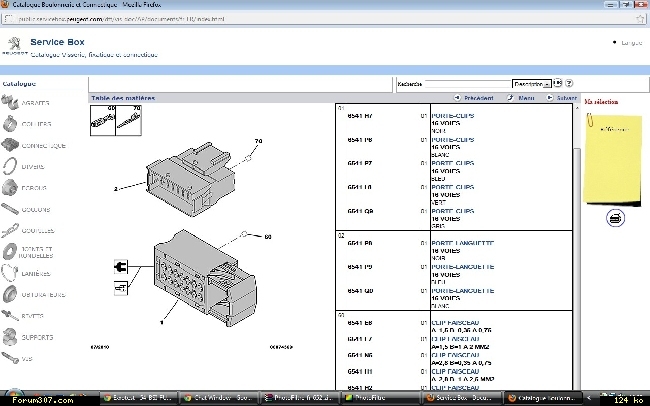The image size is (650, 406).
Task: Select the LANIÈRES strap icon
Action: coord(10,273)
